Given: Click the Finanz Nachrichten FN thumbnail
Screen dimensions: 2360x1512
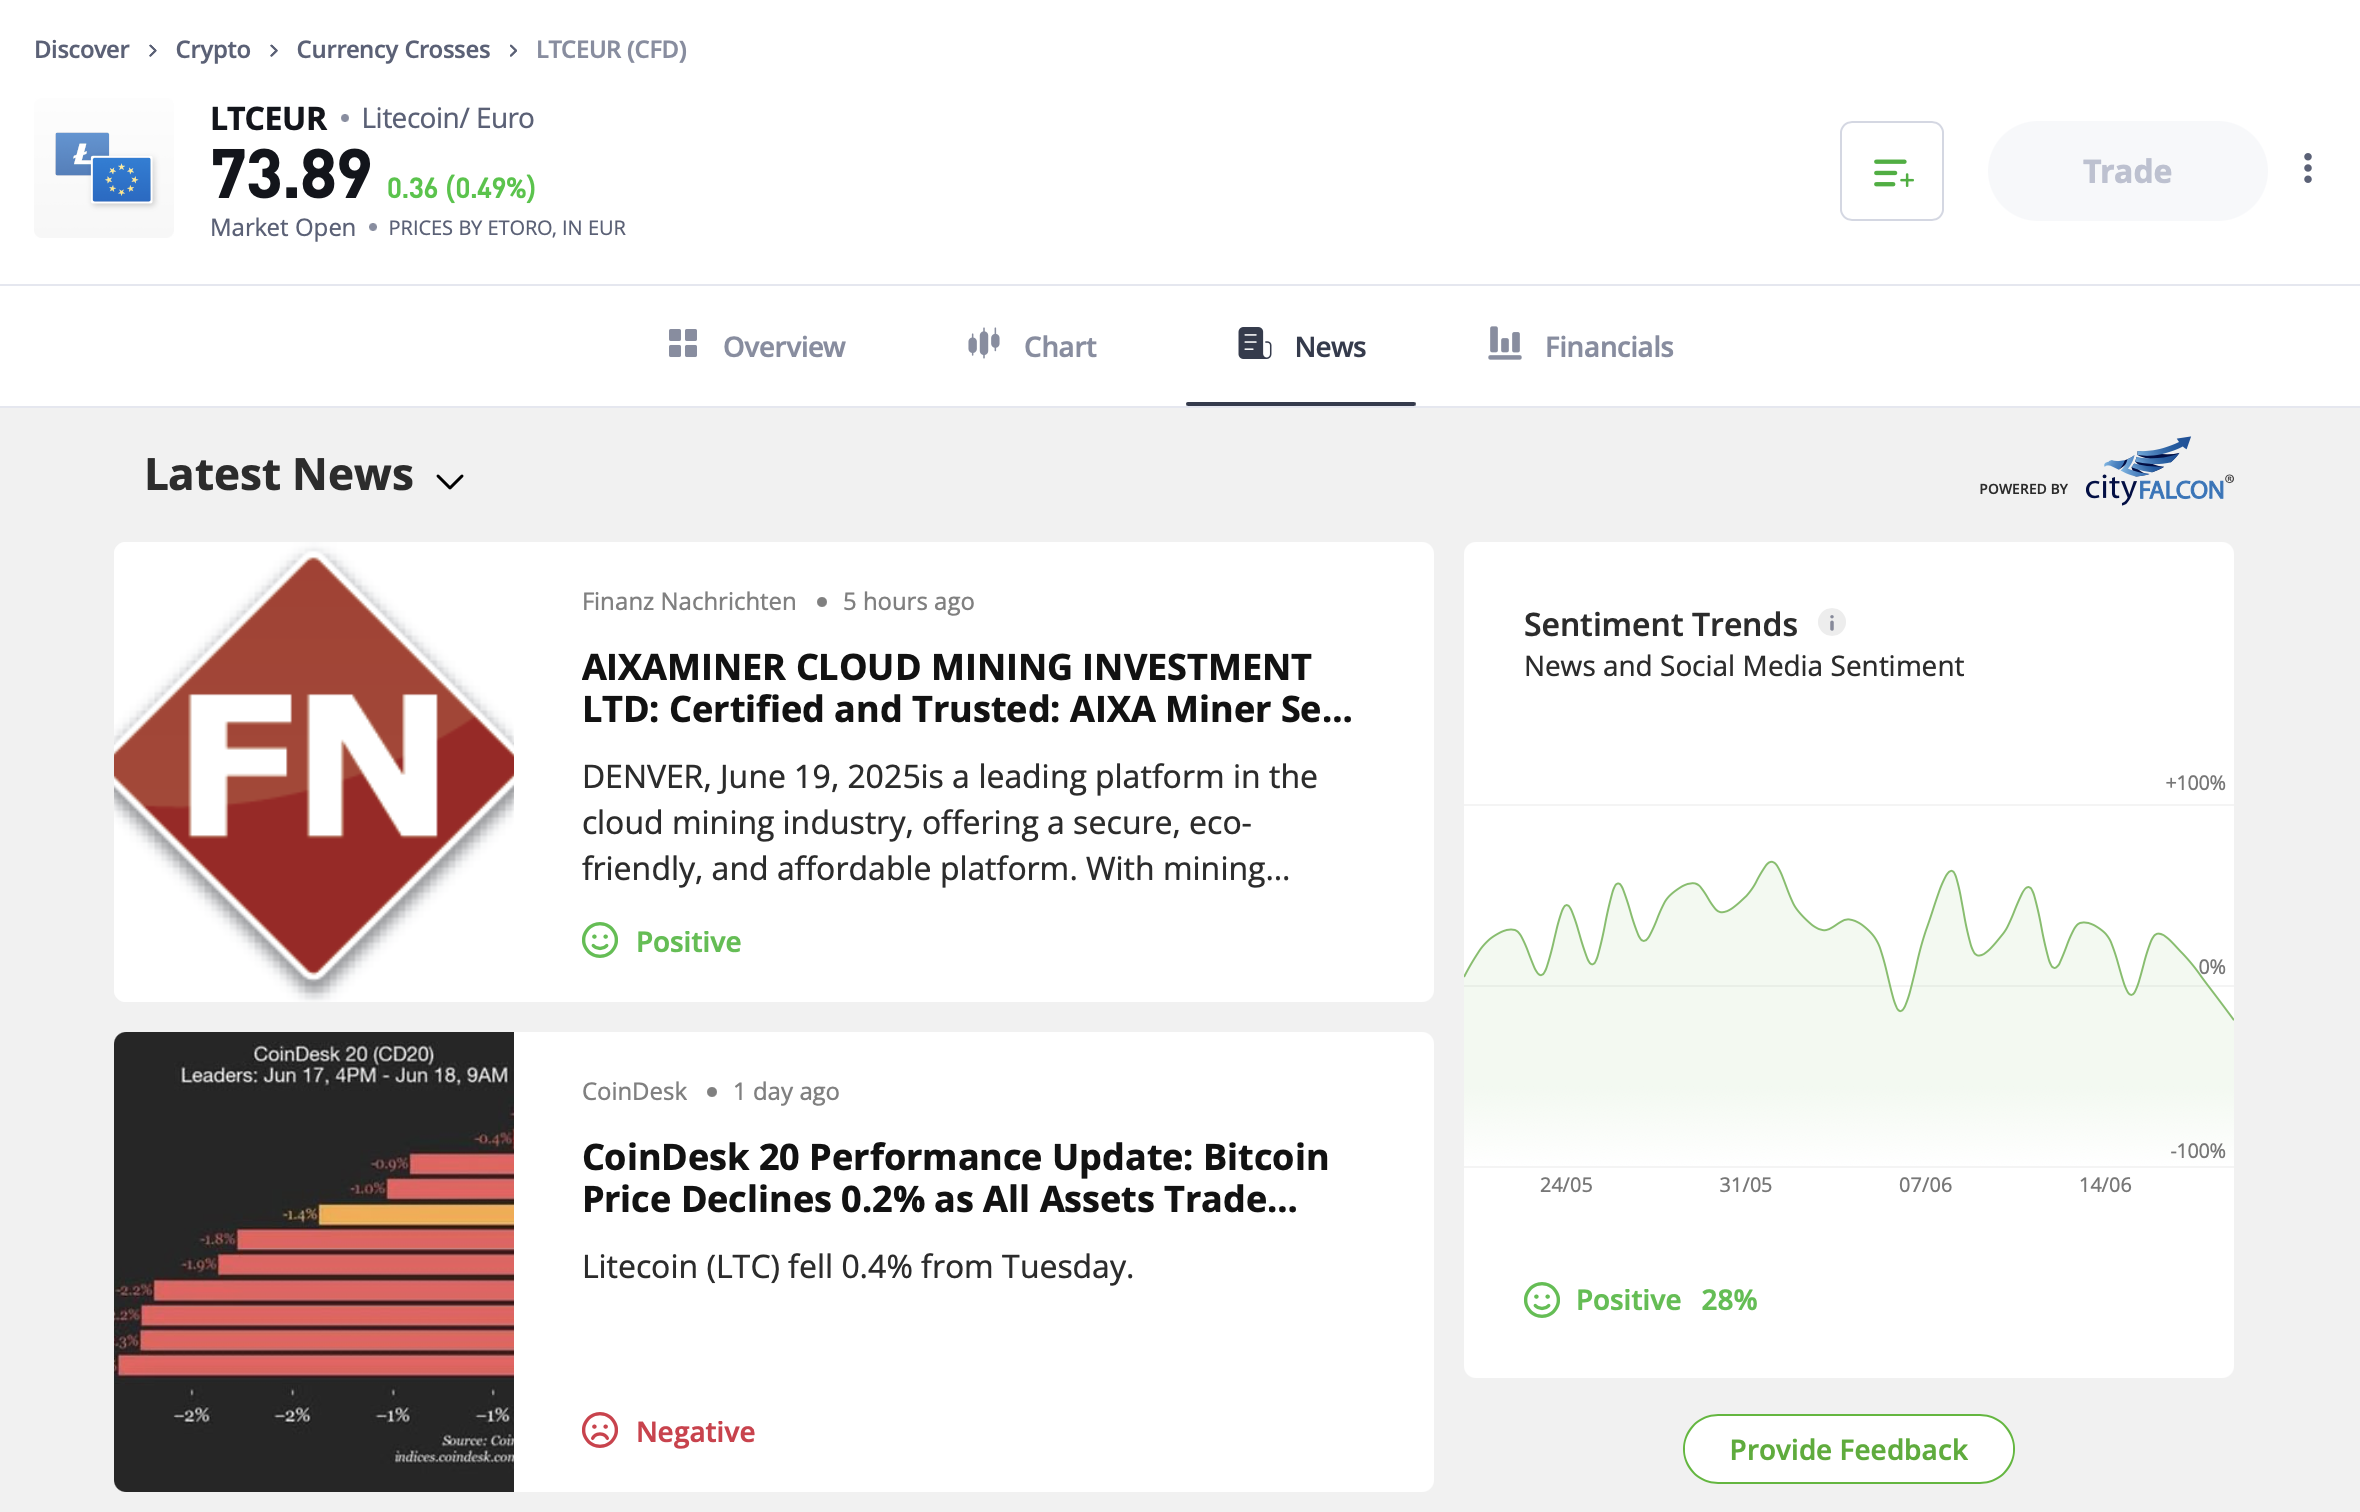Looking at the screenshot, I should (314, 772).
